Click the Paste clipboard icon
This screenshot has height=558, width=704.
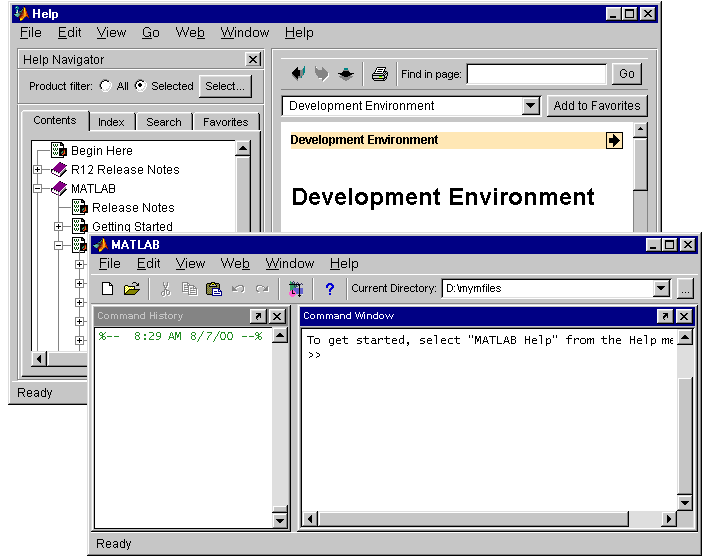(x=213, y=289)
